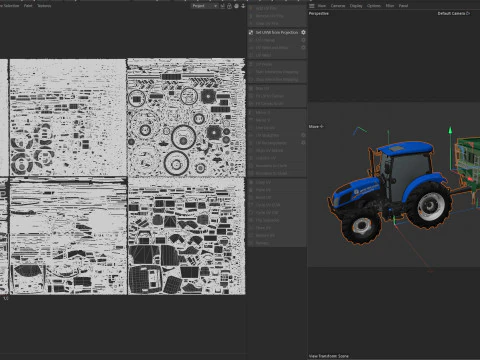480x360 pixels.
Task: Click the UV Rectangularize command
Action: tap(271, 143)
